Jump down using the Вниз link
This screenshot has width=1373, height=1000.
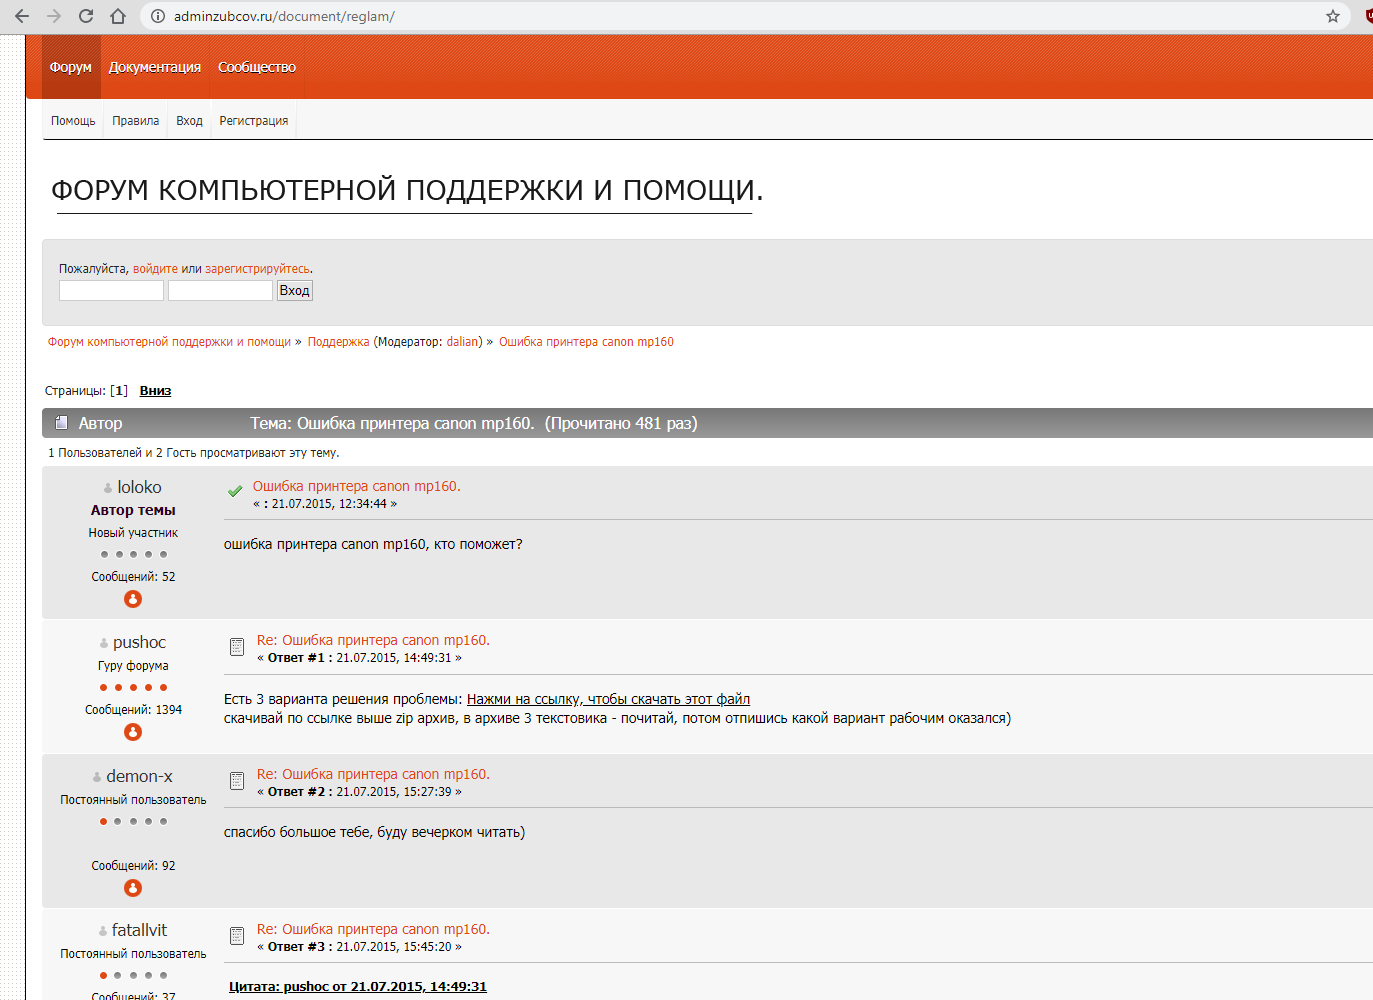(x=155, y=391)
